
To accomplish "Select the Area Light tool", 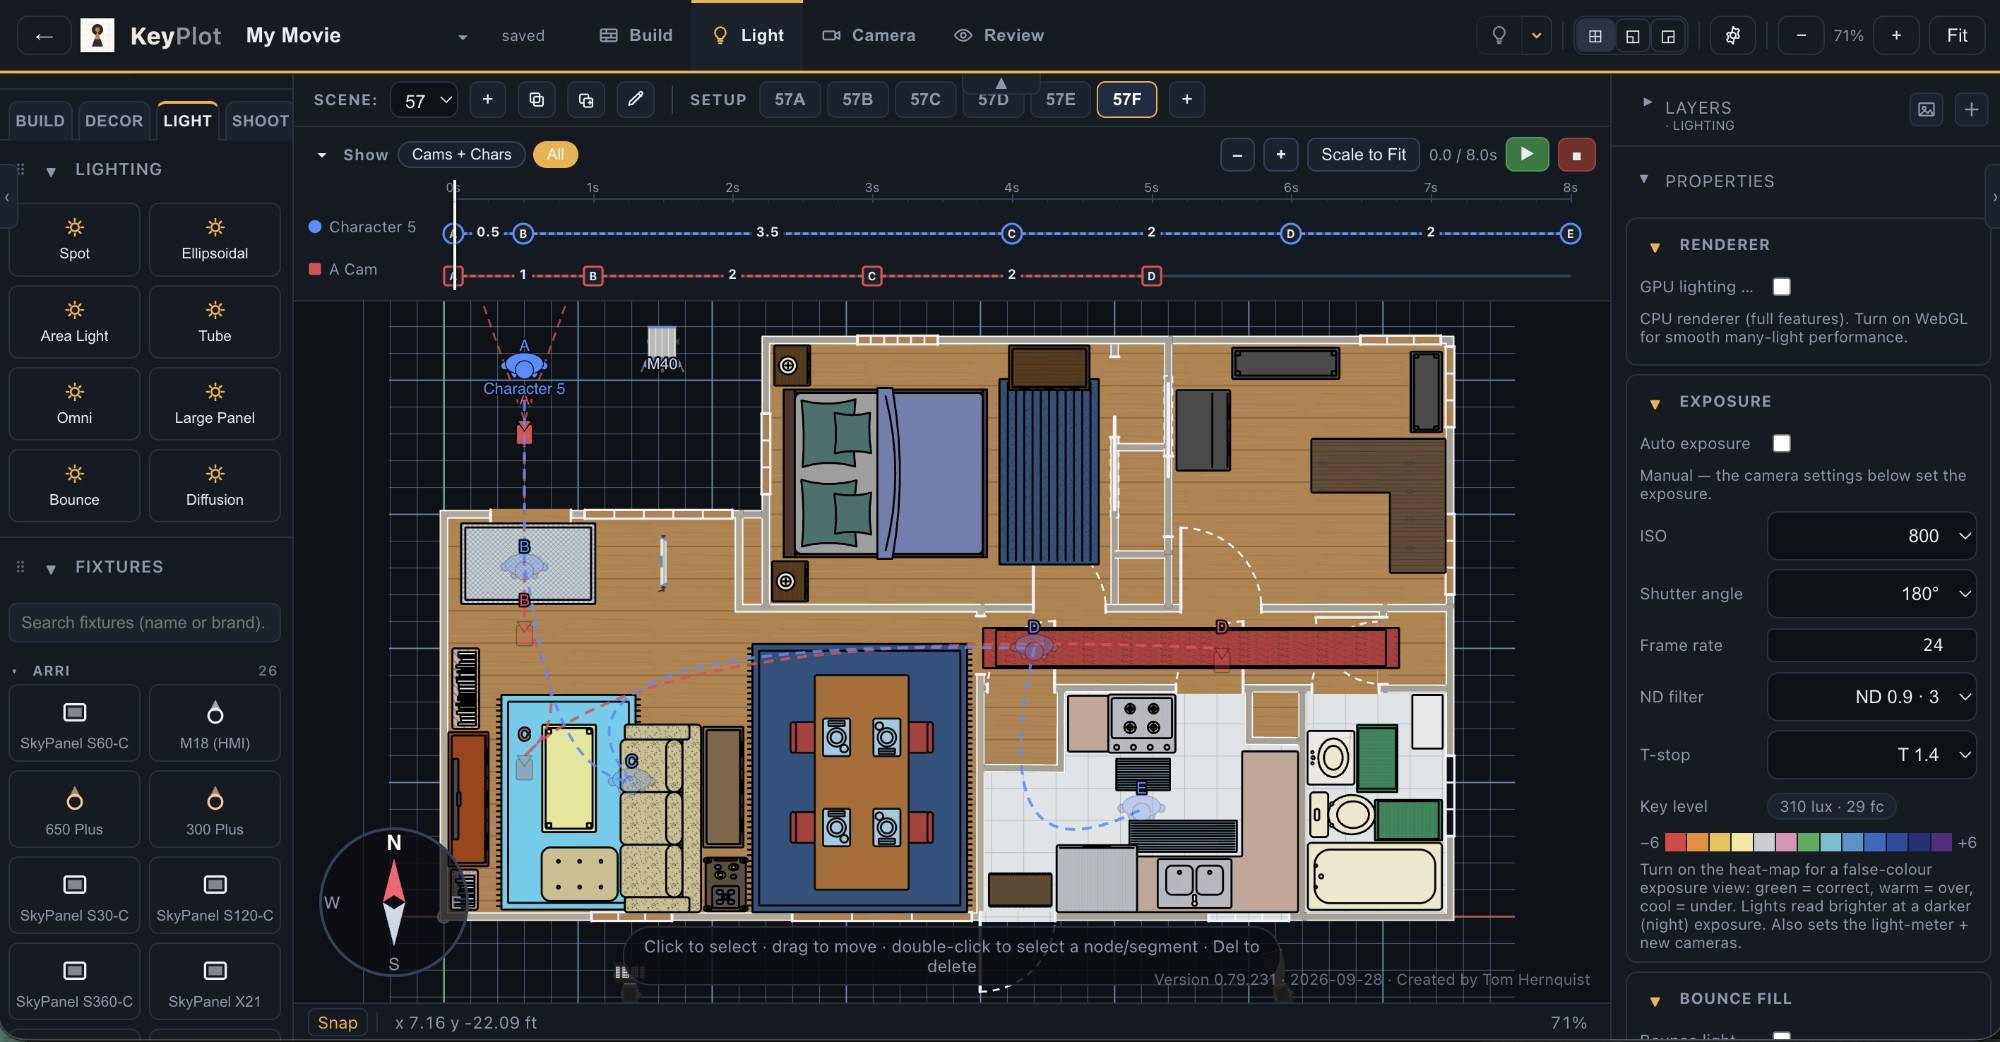I will pos(74,322).
